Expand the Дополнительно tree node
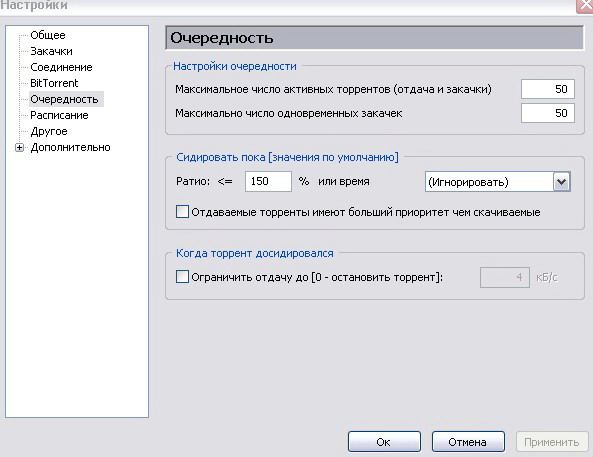Screen dimensions: 593x457 [x=20, y=148]
